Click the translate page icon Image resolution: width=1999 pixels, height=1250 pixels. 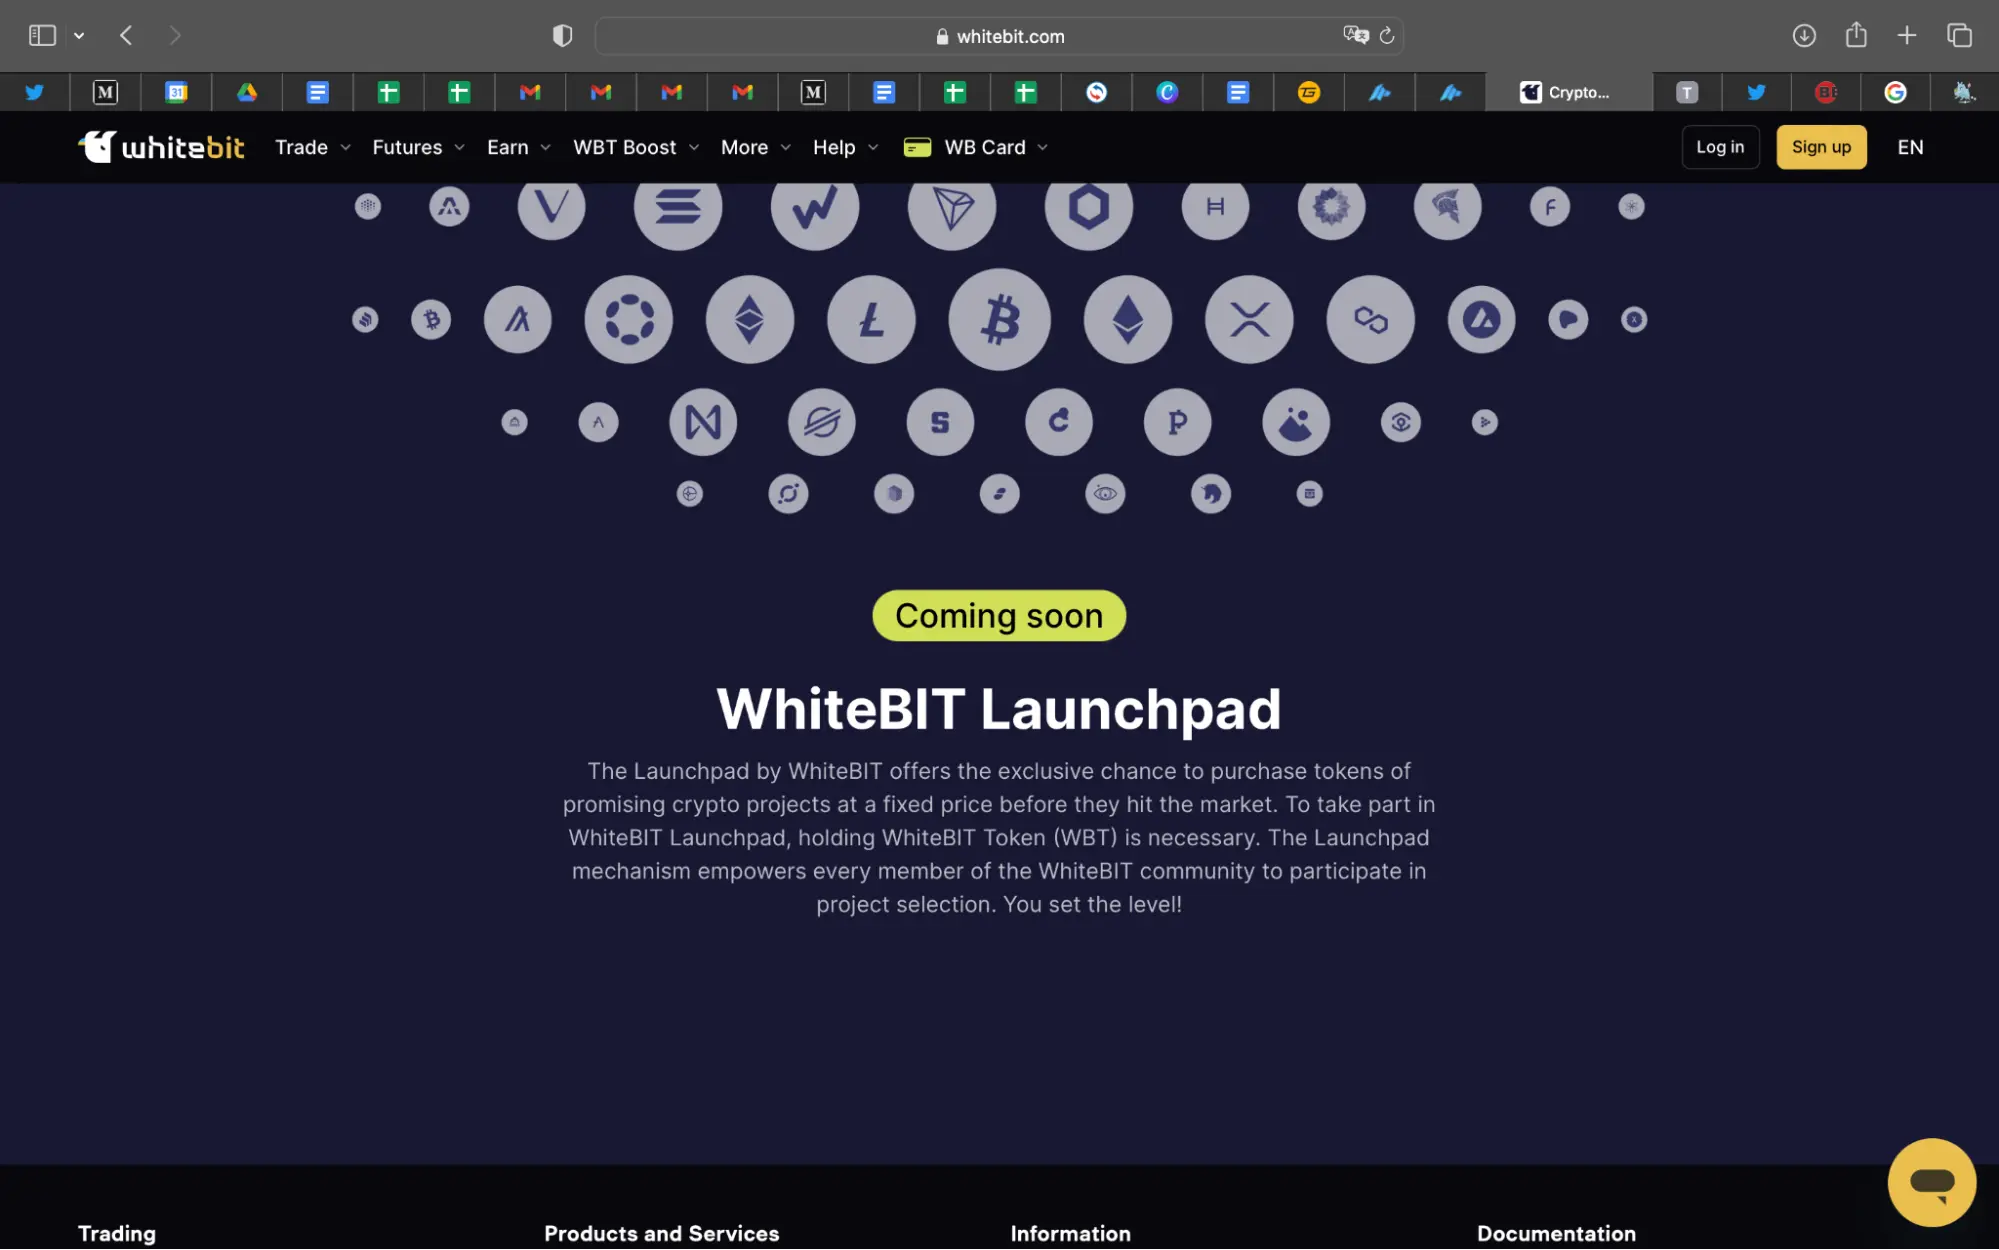(x=1355, y=35)
